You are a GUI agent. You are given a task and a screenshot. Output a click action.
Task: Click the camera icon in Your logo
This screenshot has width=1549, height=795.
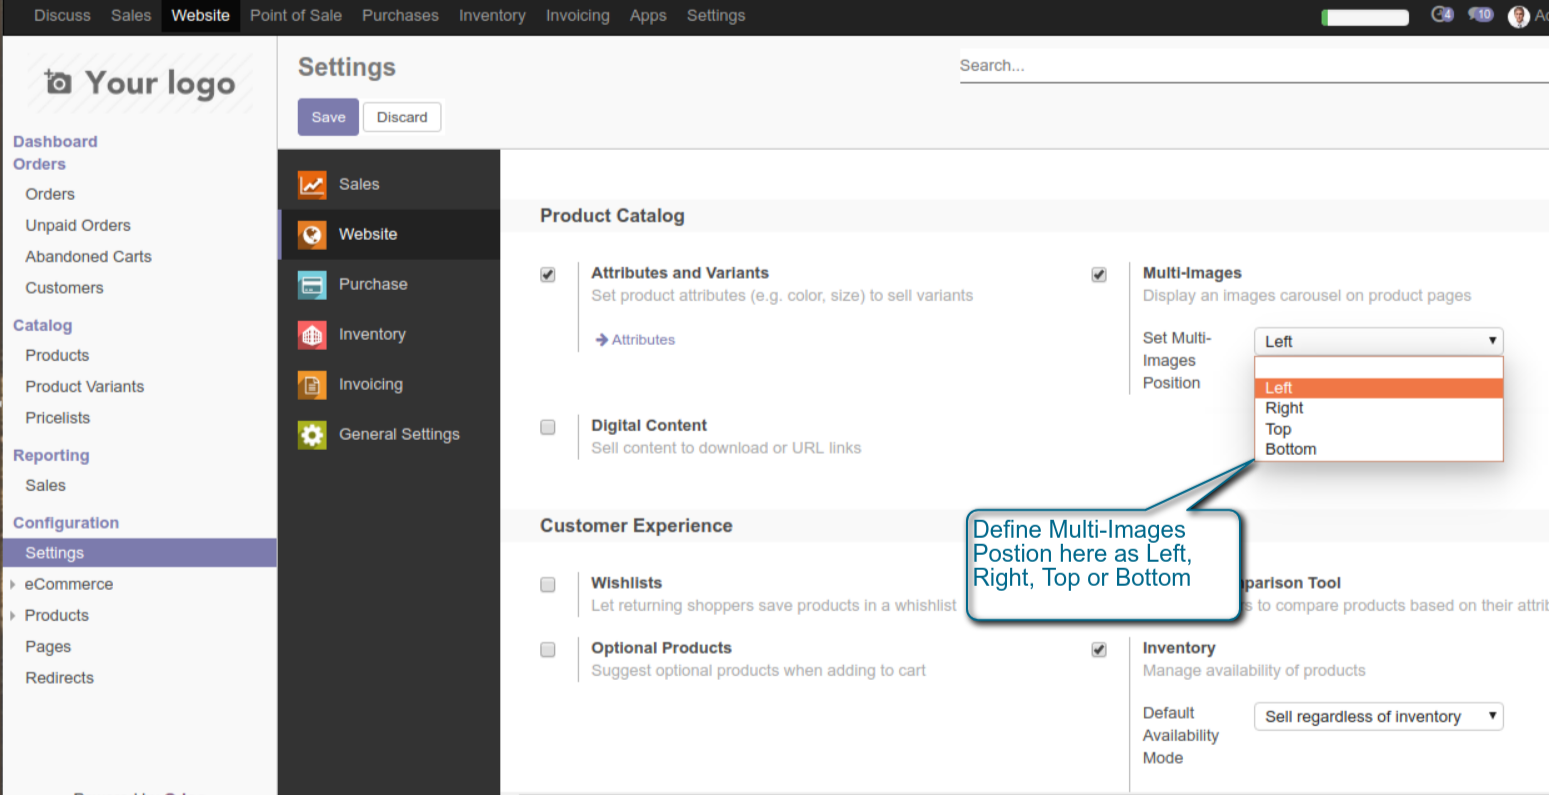click(x=59, y=83)
